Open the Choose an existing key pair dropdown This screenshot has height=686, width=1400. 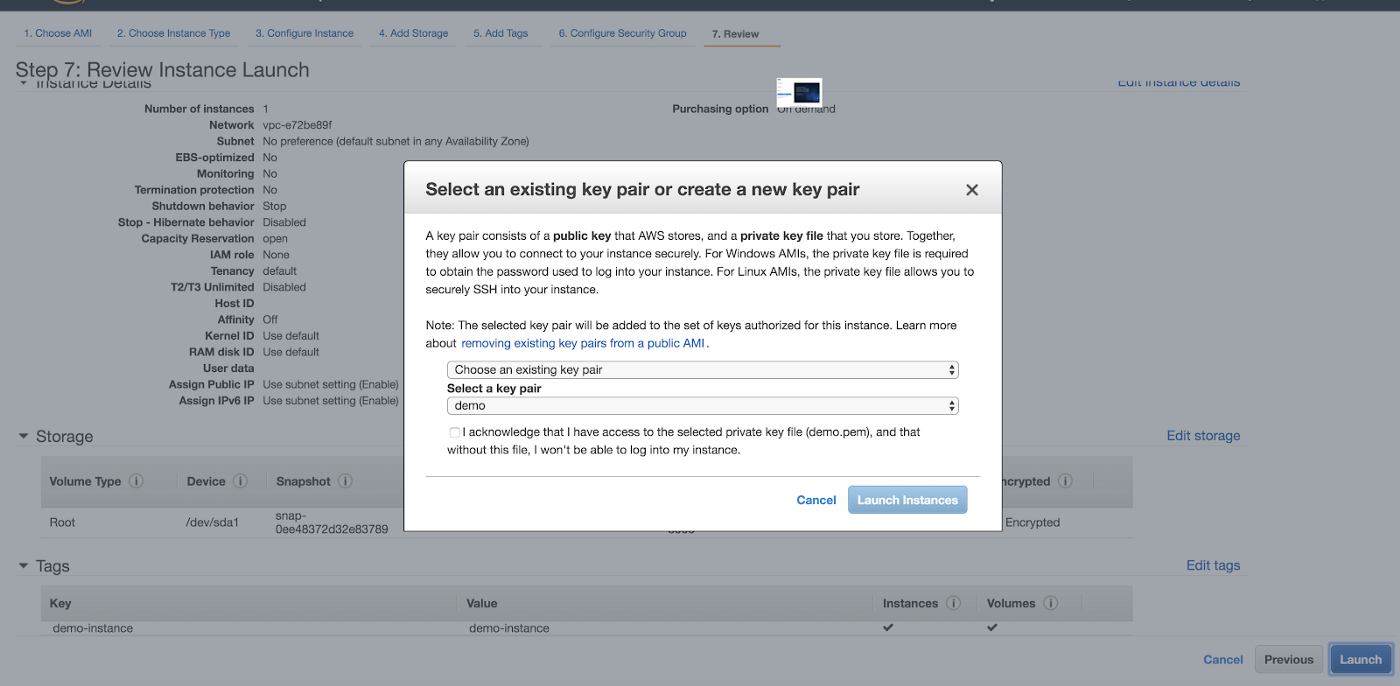[x=702, y=370]
